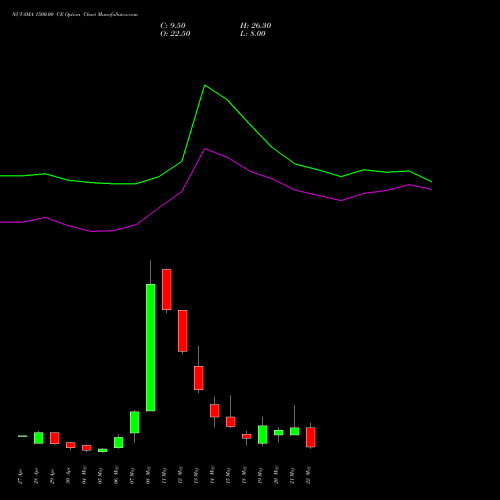Select the red candlestick for 12 May

[x=183, y=331]
